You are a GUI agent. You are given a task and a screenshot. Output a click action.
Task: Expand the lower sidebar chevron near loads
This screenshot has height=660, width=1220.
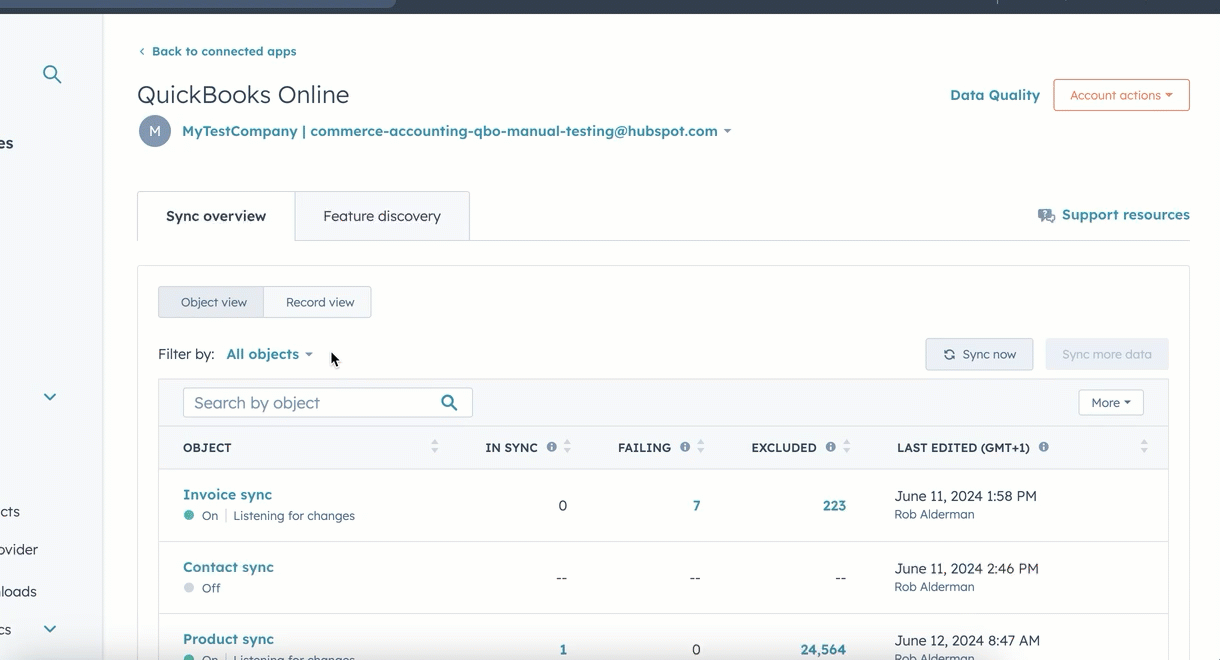tap(50, 629)
